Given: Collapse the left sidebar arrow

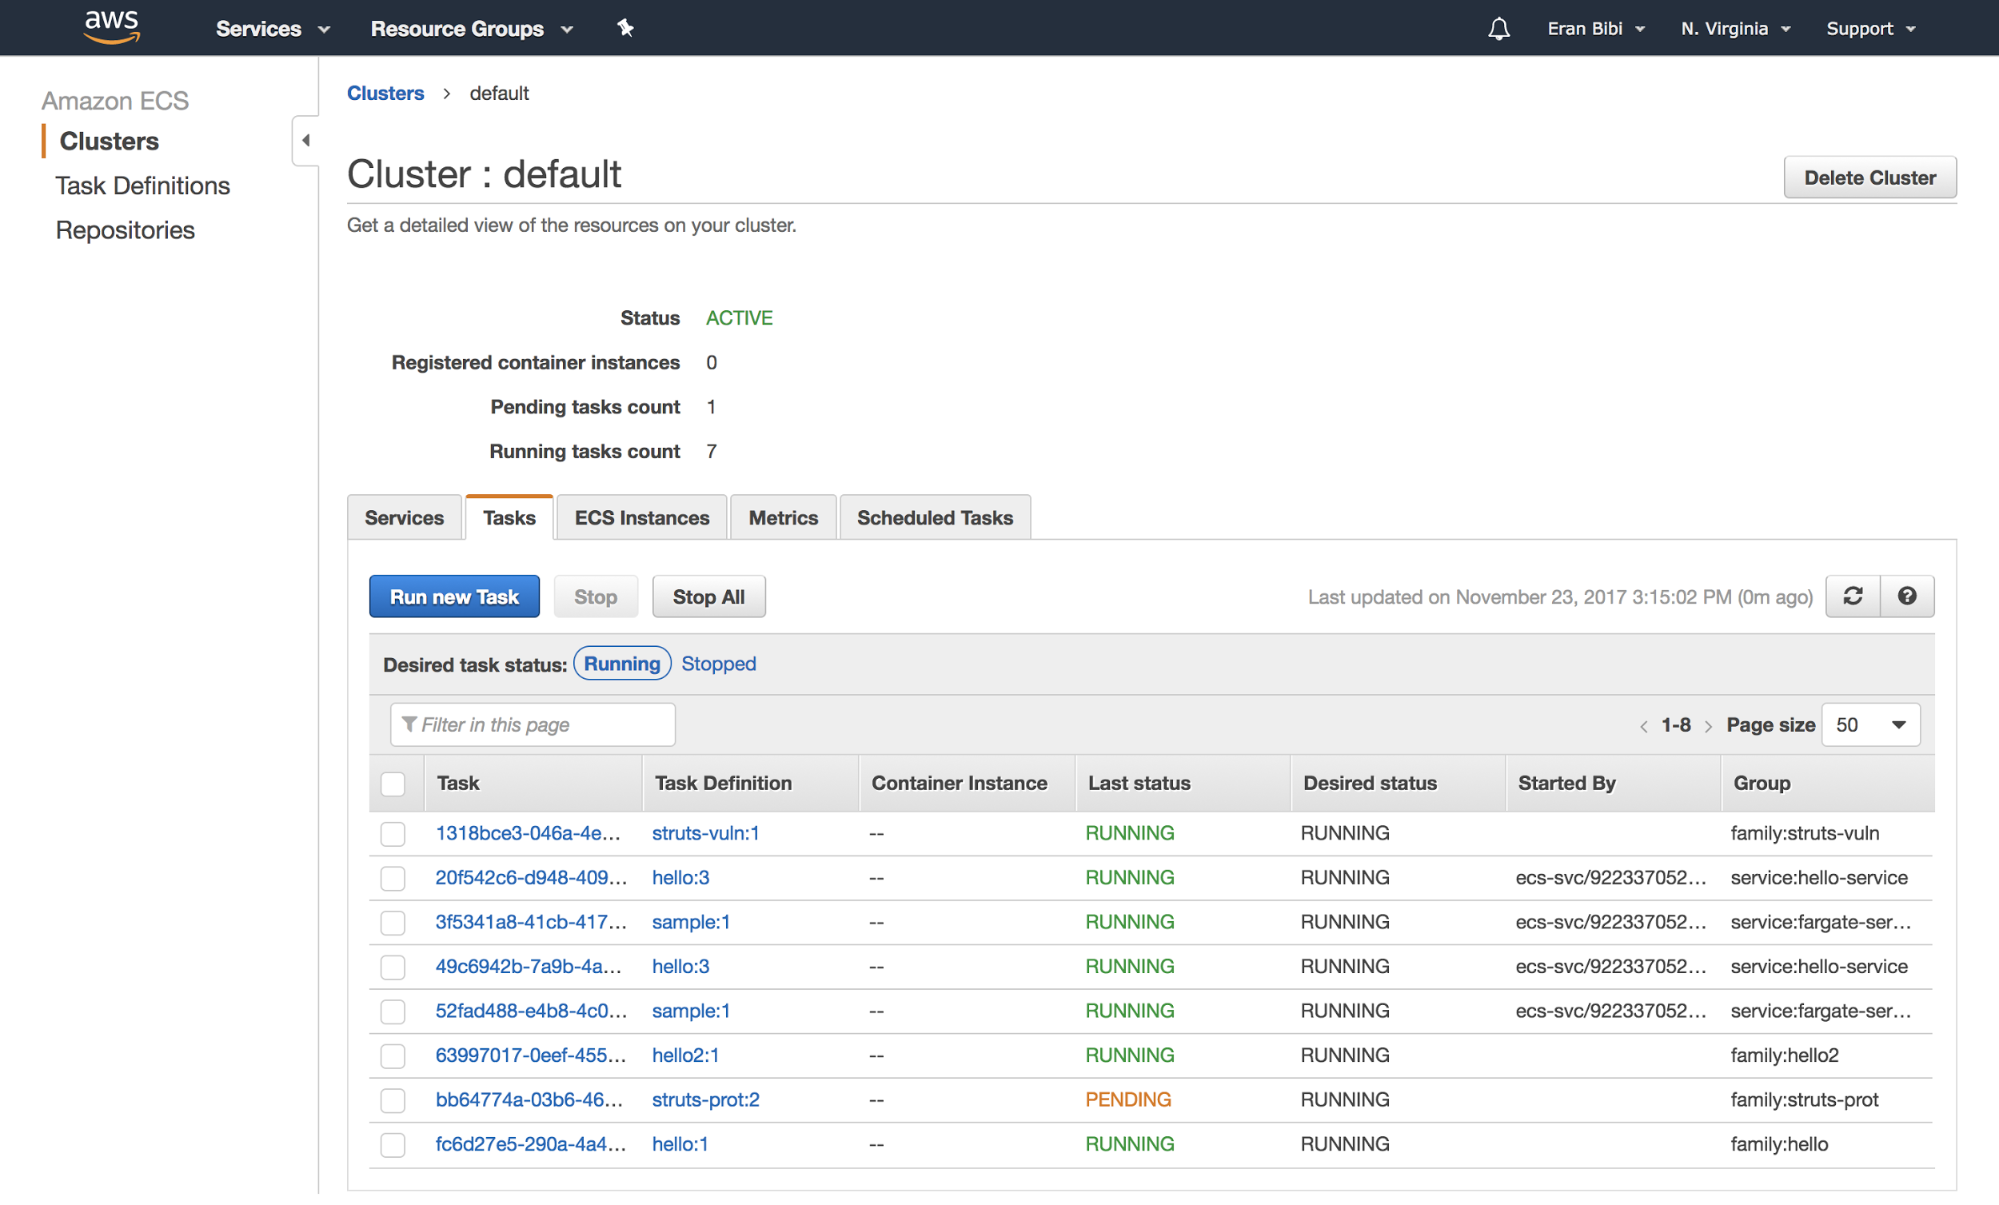Looking at the screenshot, I should (306, 140).
